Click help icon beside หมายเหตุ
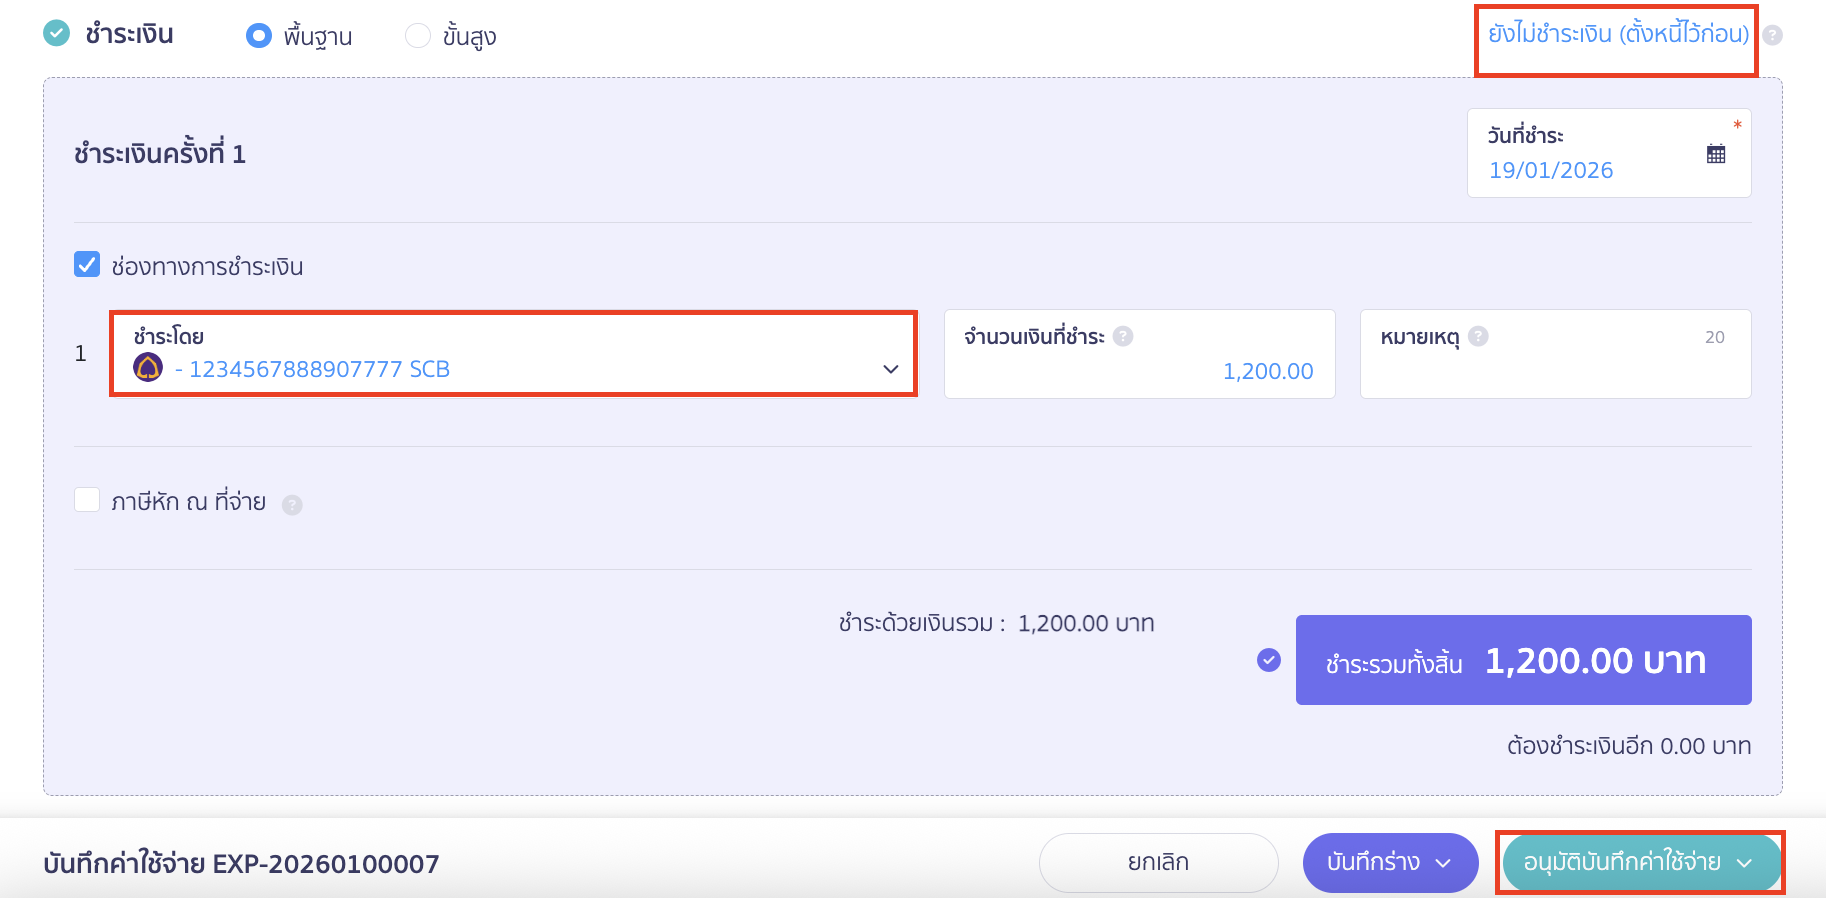Screen dimensions: 1826x898 1478,336
